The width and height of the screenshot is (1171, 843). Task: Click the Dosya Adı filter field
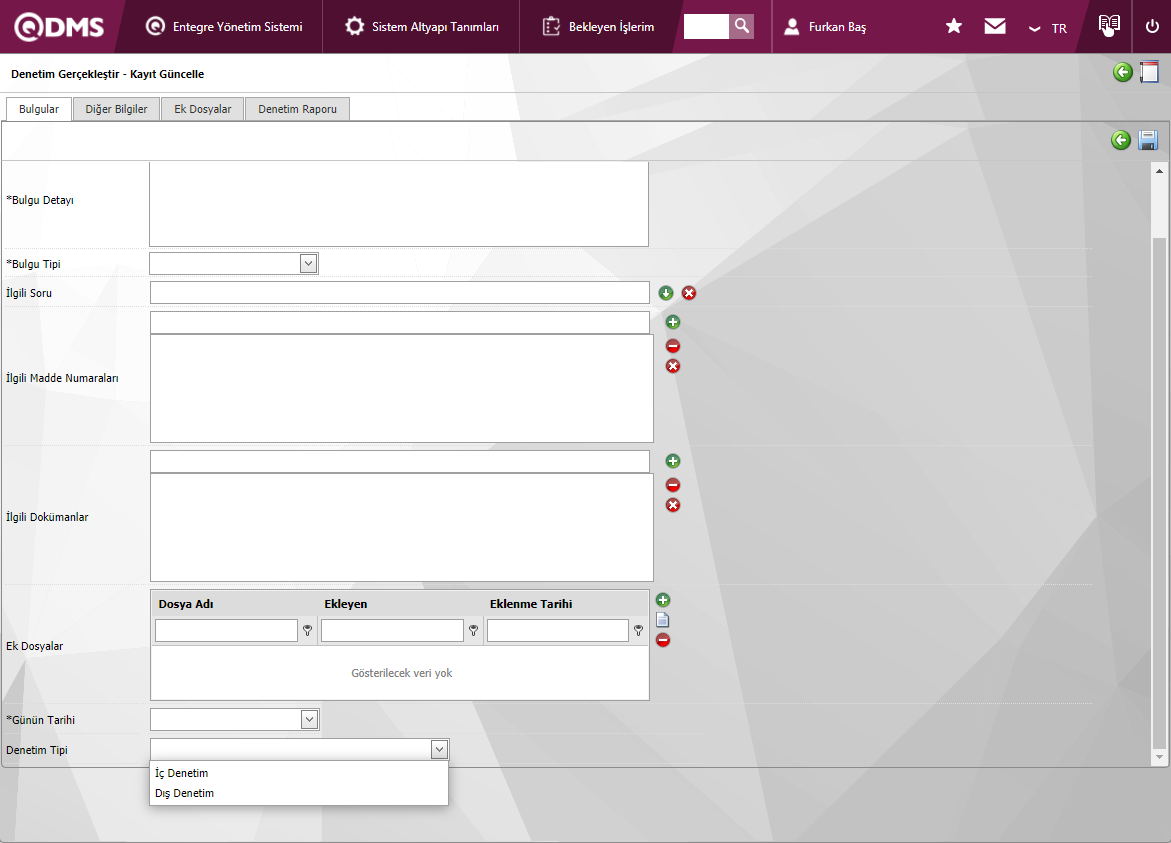(x=226, y=631)
